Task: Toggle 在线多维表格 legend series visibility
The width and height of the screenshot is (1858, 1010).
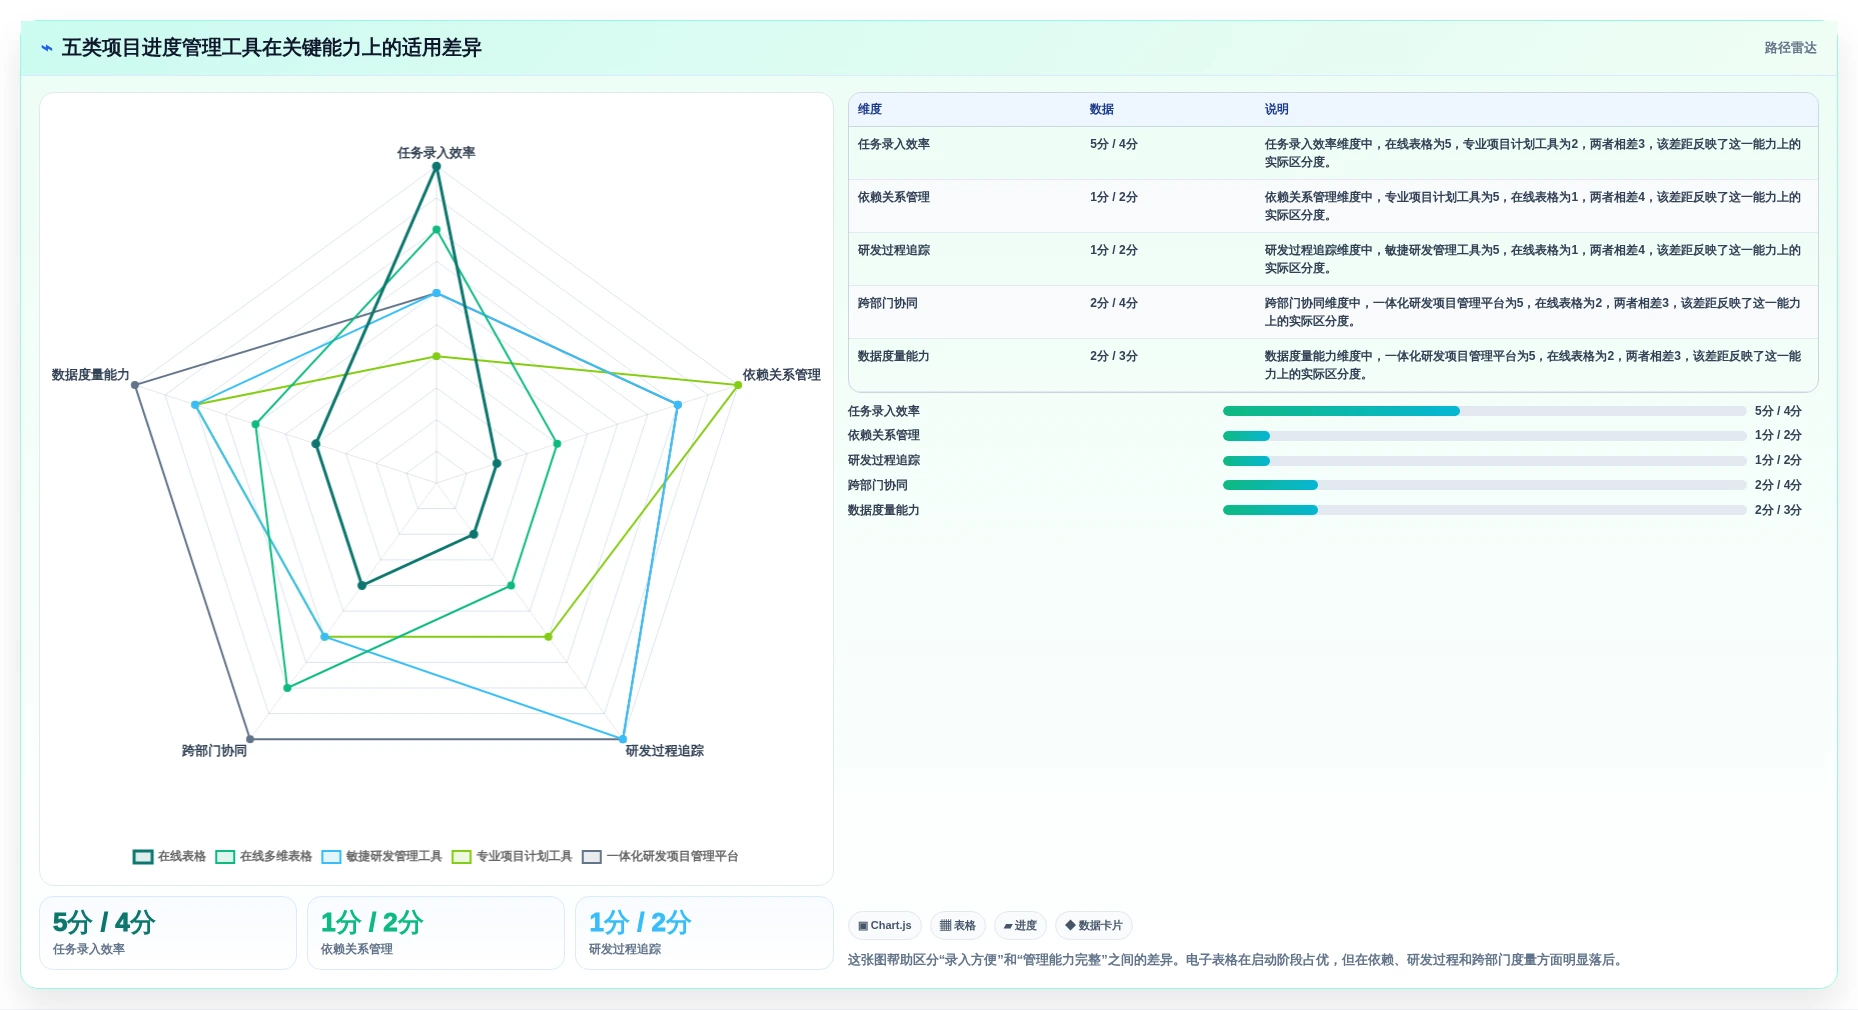Action: point(263,856)
